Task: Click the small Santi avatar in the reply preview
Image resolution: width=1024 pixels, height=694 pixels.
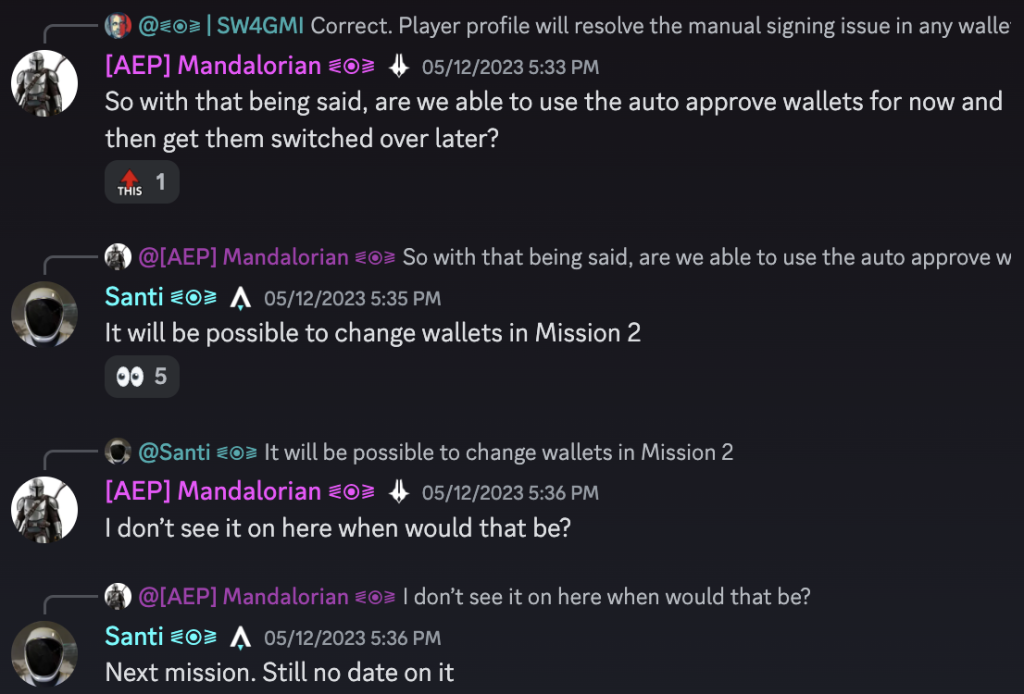Action: pos(117,452)
